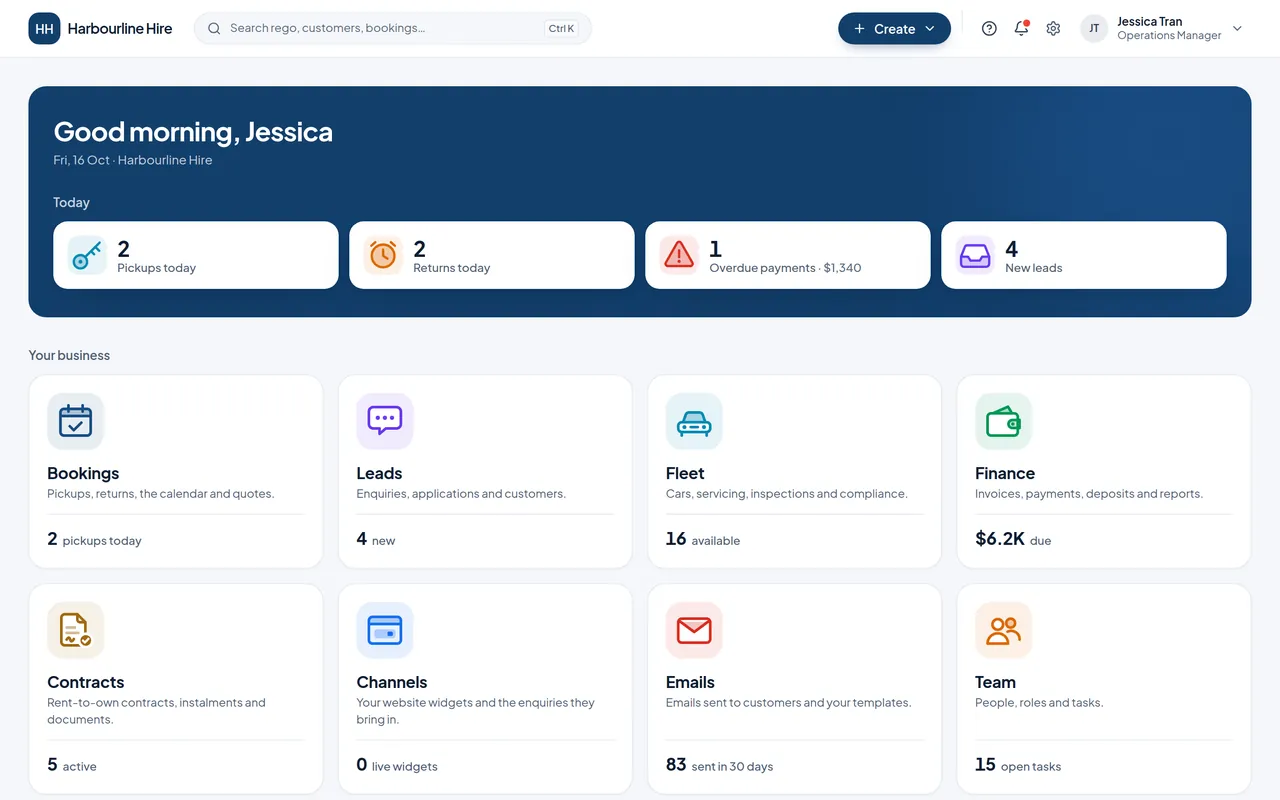This screenshot has height=800, width=1280.
Task: Click the Channels widget icon
Action: coord(385,630)
